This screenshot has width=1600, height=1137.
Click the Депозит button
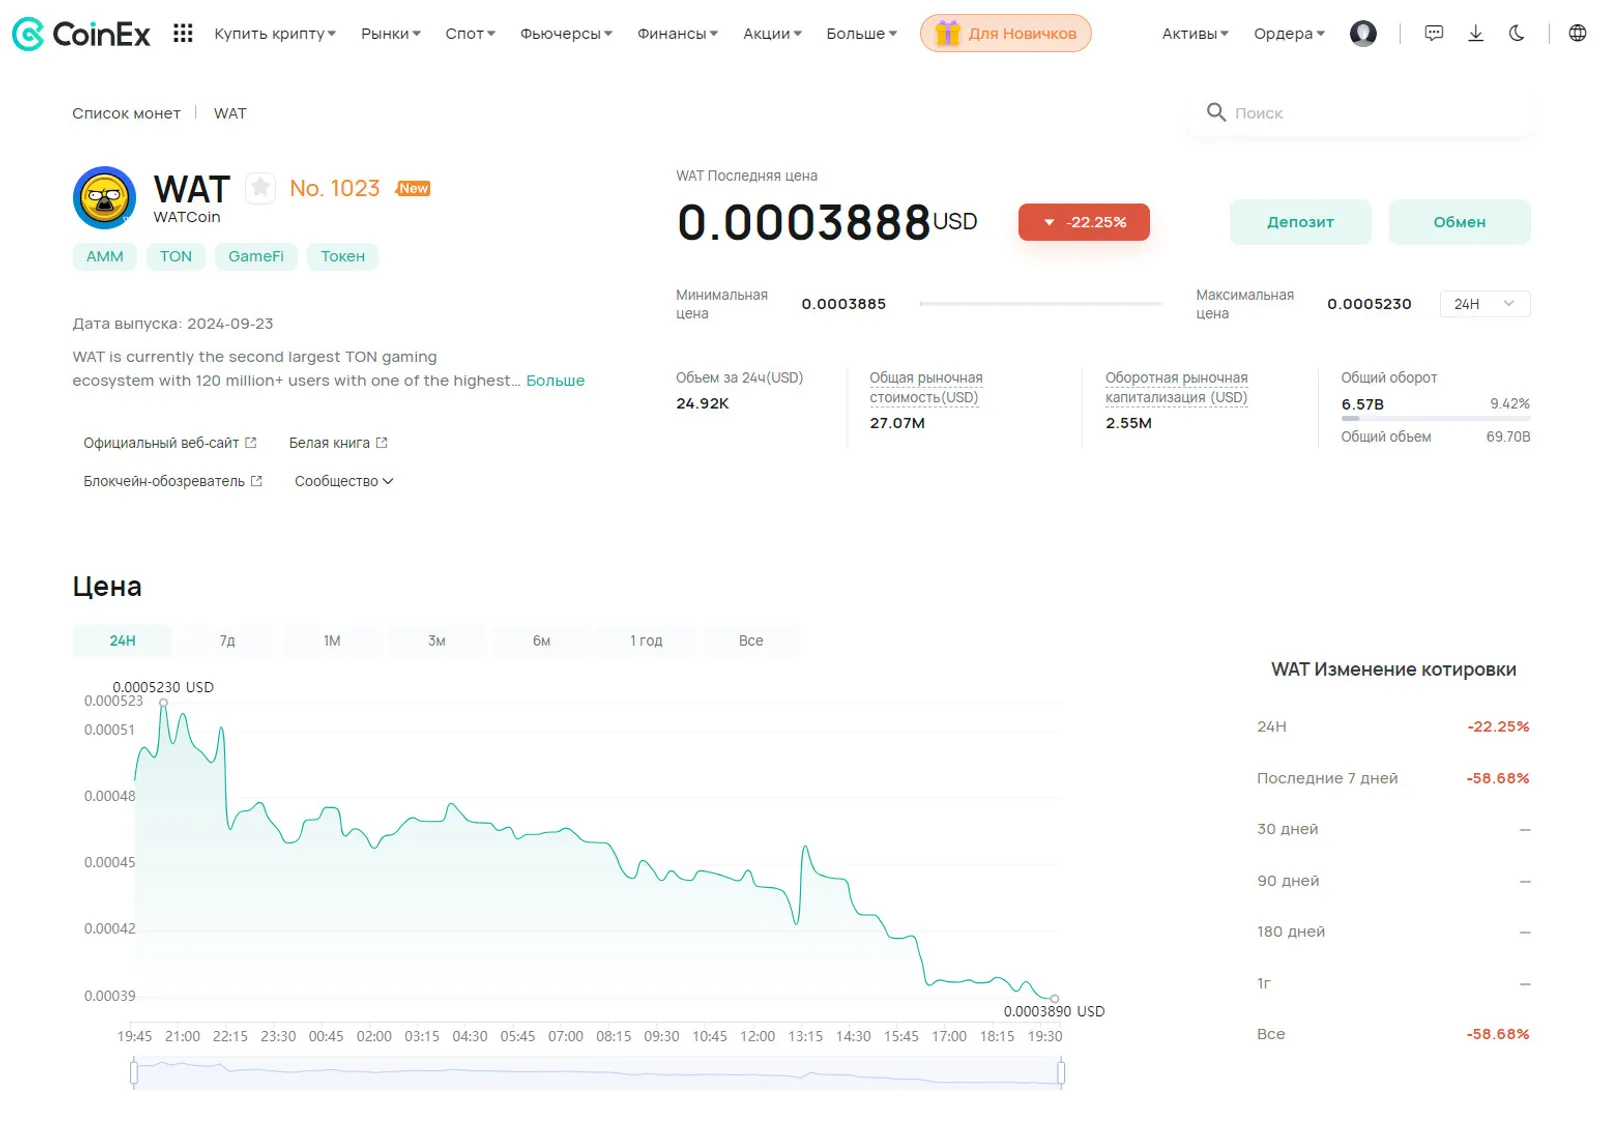pos(1300,222)
